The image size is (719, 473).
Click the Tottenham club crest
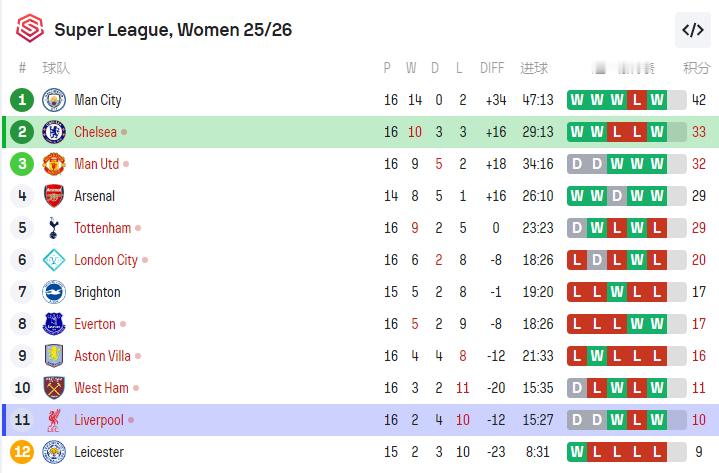pos(54,228)
